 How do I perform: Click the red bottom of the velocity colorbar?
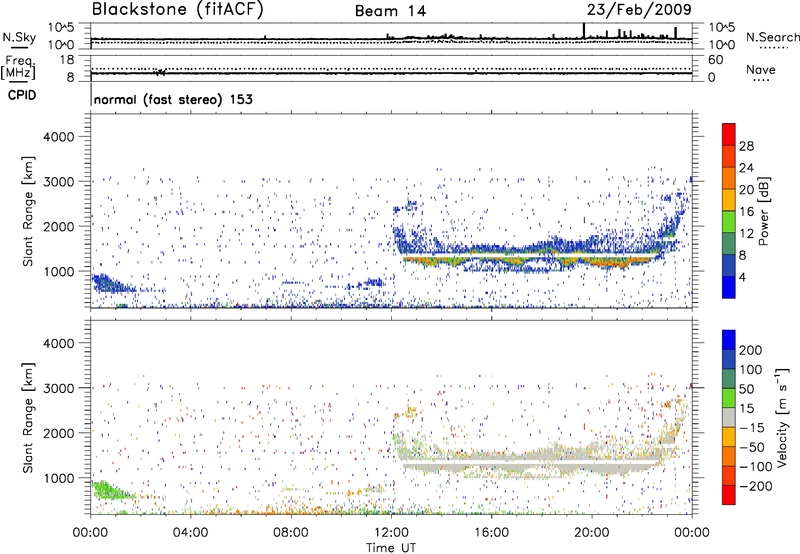click(729, 495)
